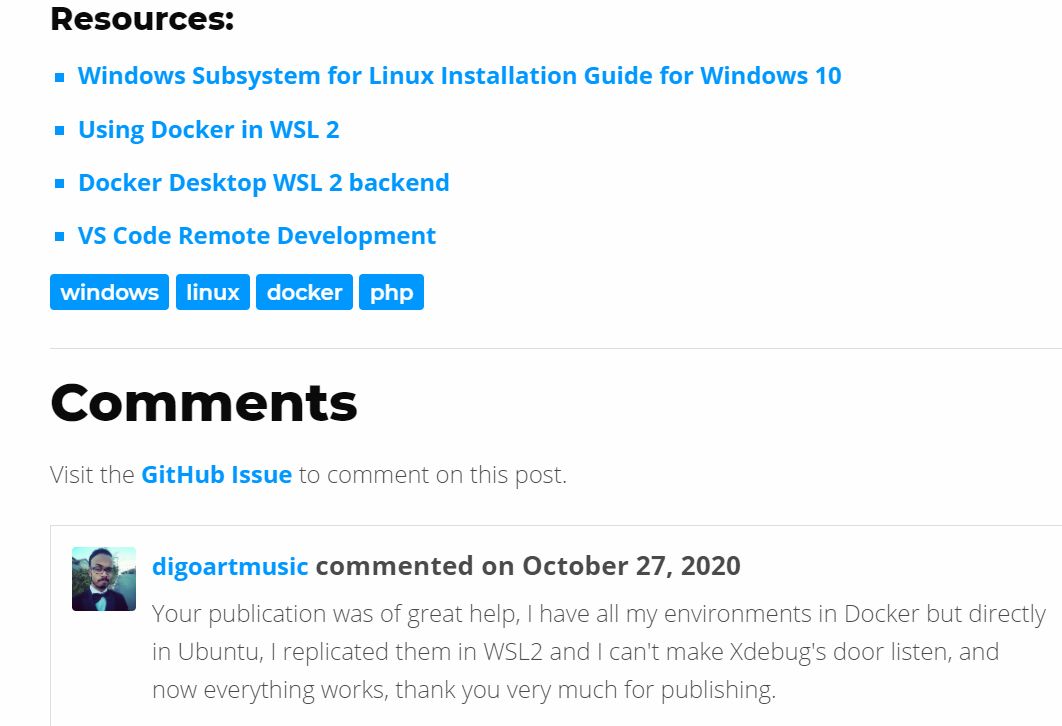Filter posts by the "docker" tag
The image size is (1062, 726).
click(303, 292)
